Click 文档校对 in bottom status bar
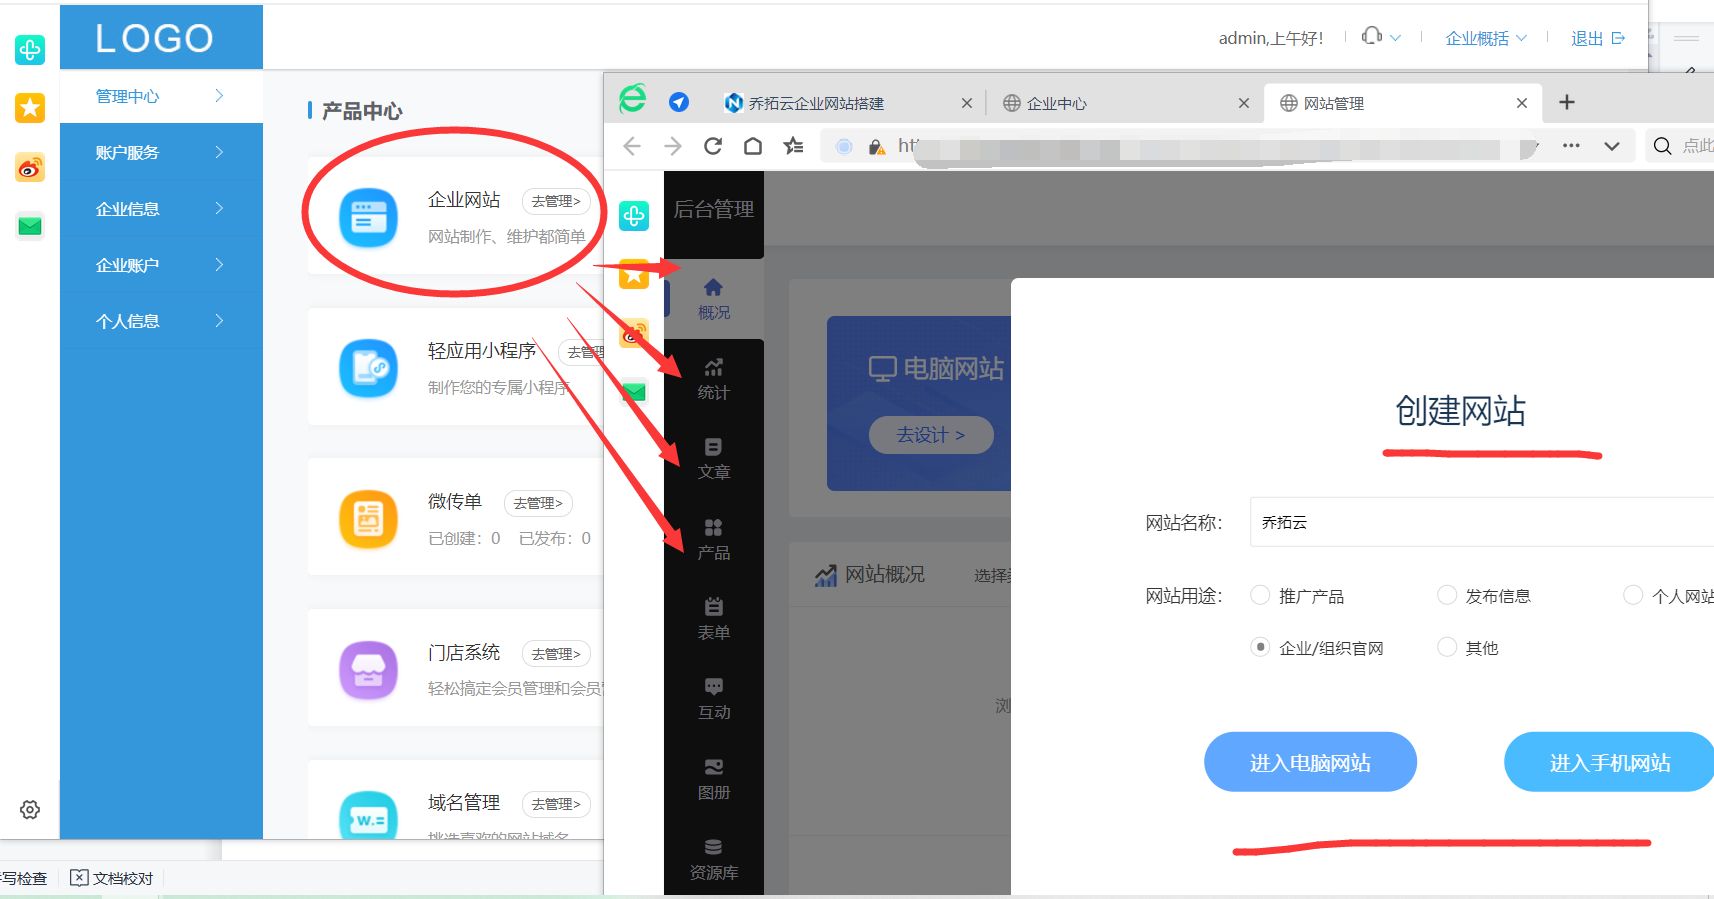This screenshot has width=1714, height=899. coord(112,878)
